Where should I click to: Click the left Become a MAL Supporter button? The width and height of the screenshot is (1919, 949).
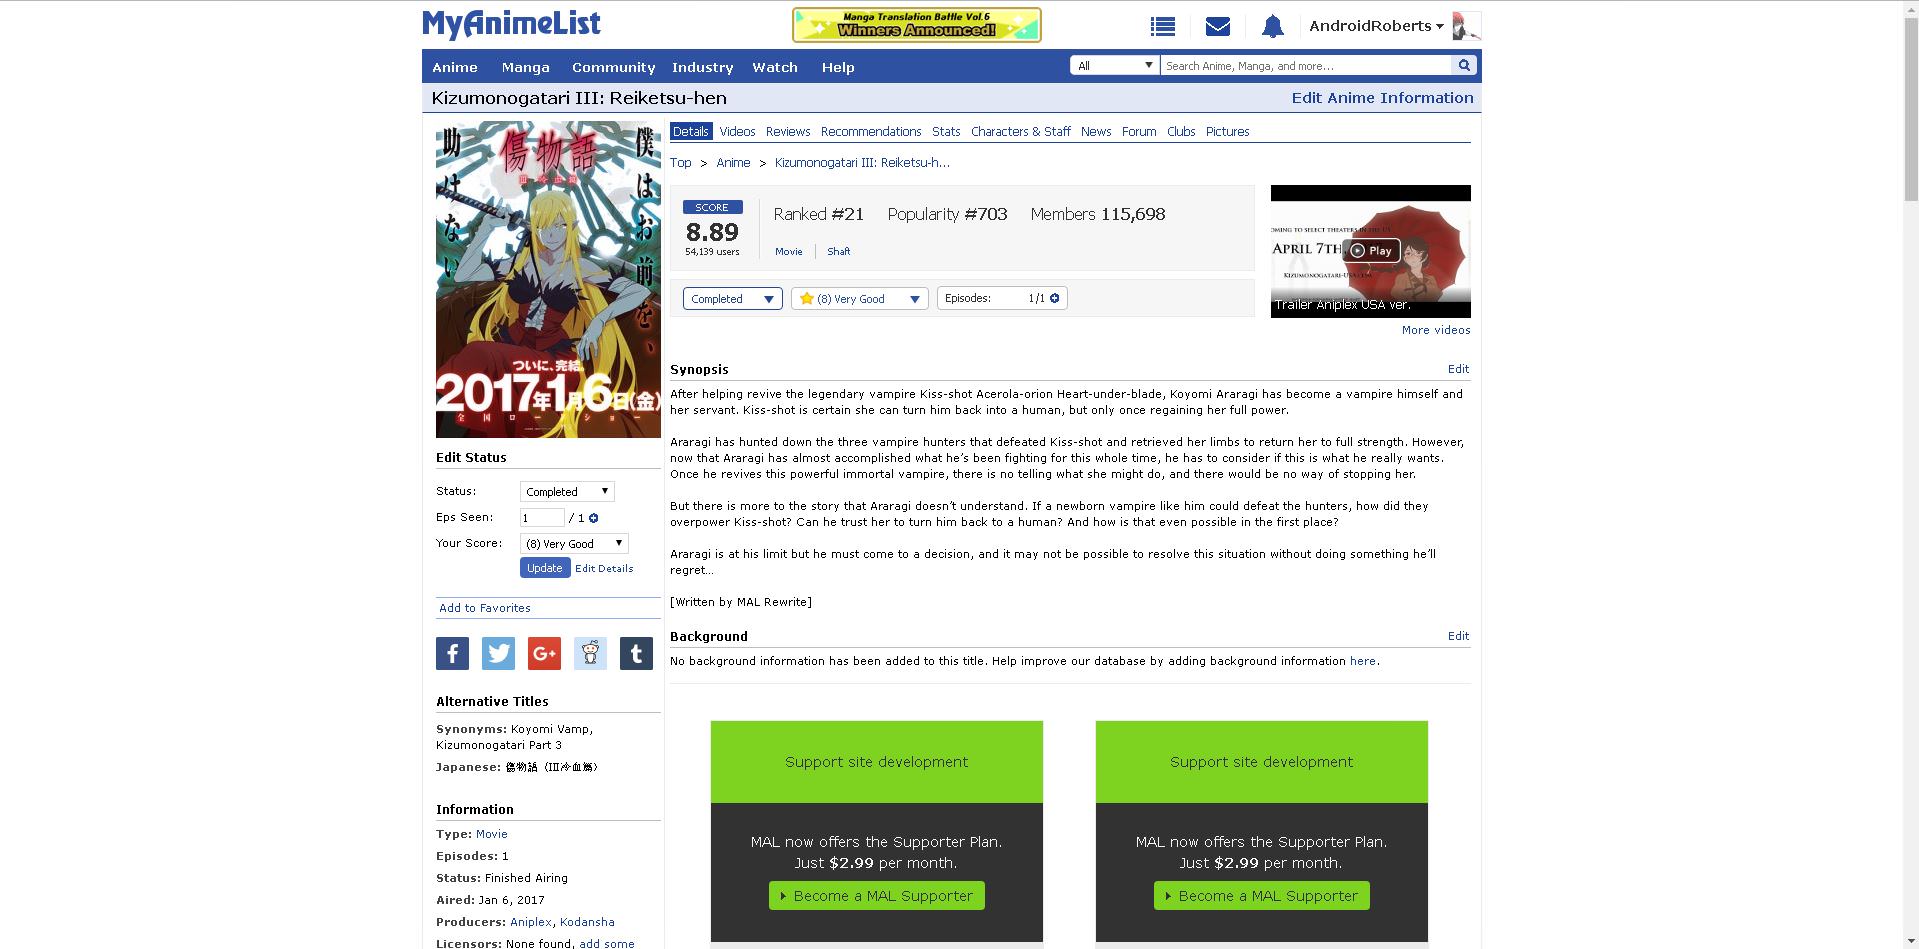[877, 896]
